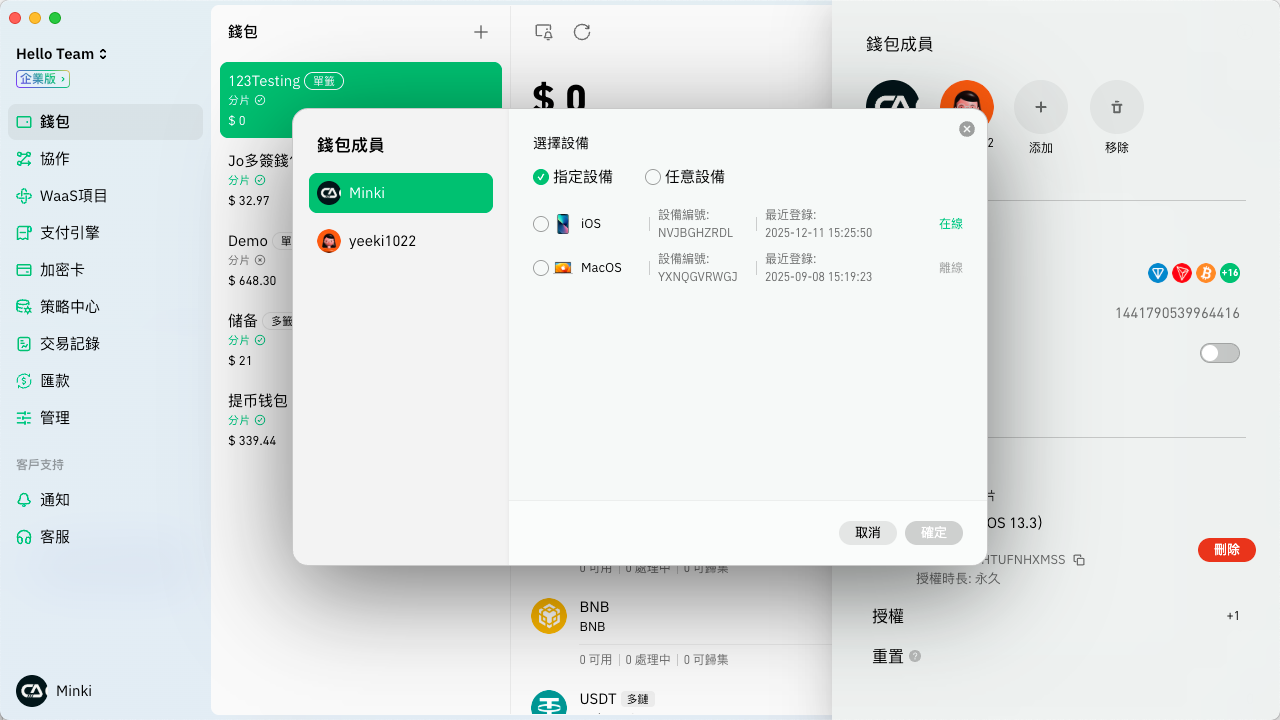Click the red 刪除 button
1280x720 pixels.
[x=1226, y=550]
